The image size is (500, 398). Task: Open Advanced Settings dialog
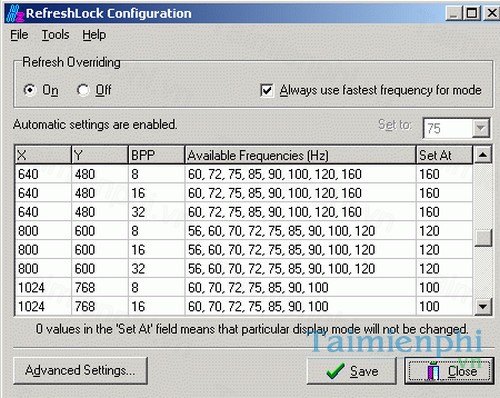tap(80, 371)
